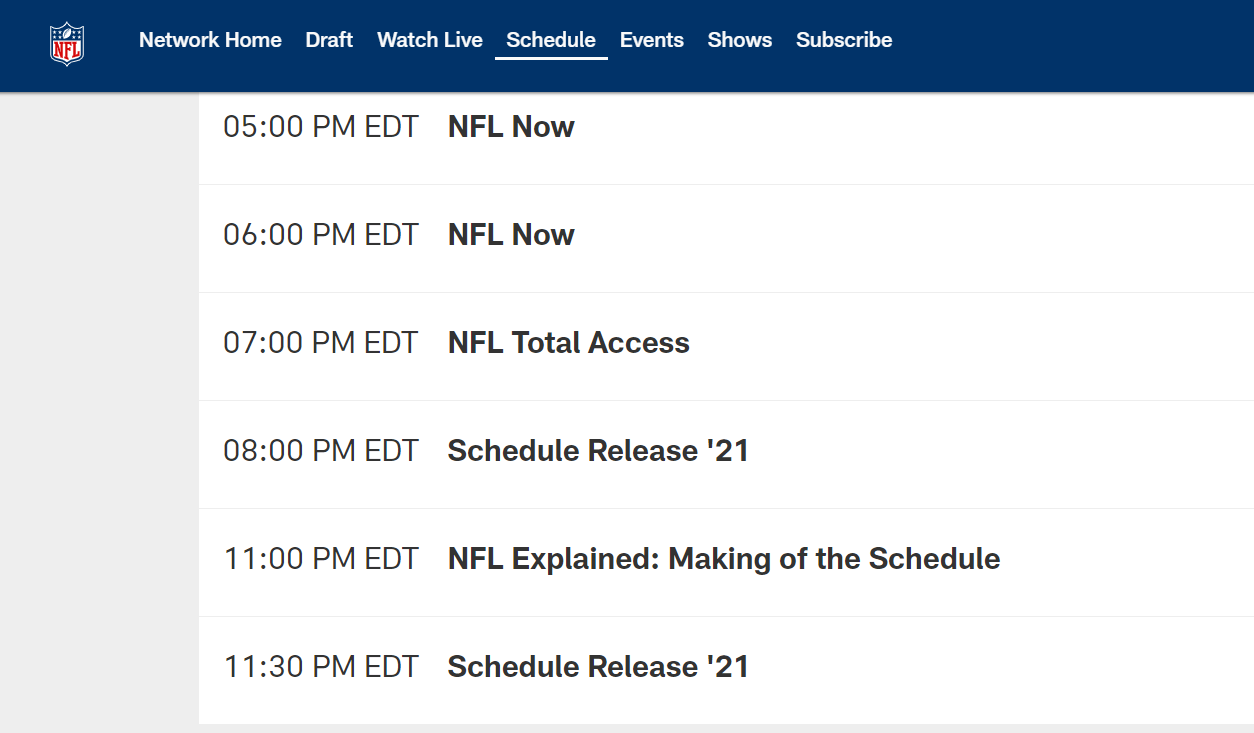
Task: Open the 11:30 PM Schedule Release '21 listing
Action: point(598,667)
